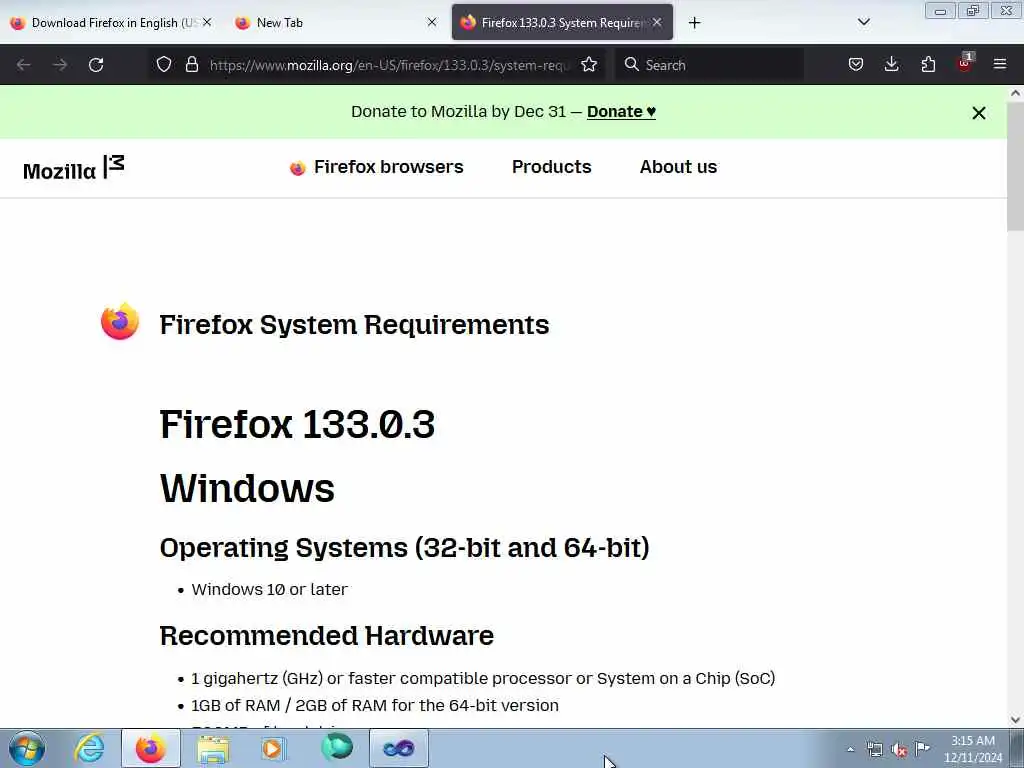
Task: Bookmark this page with the star
Action: point(589,64)
